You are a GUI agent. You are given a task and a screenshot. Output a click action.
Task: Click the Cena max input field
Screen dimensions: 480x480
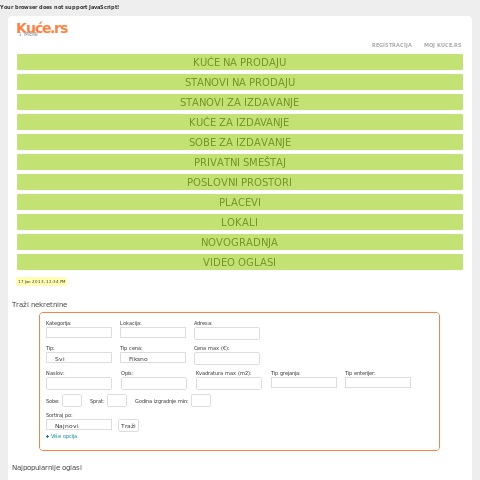coord(227,358)
